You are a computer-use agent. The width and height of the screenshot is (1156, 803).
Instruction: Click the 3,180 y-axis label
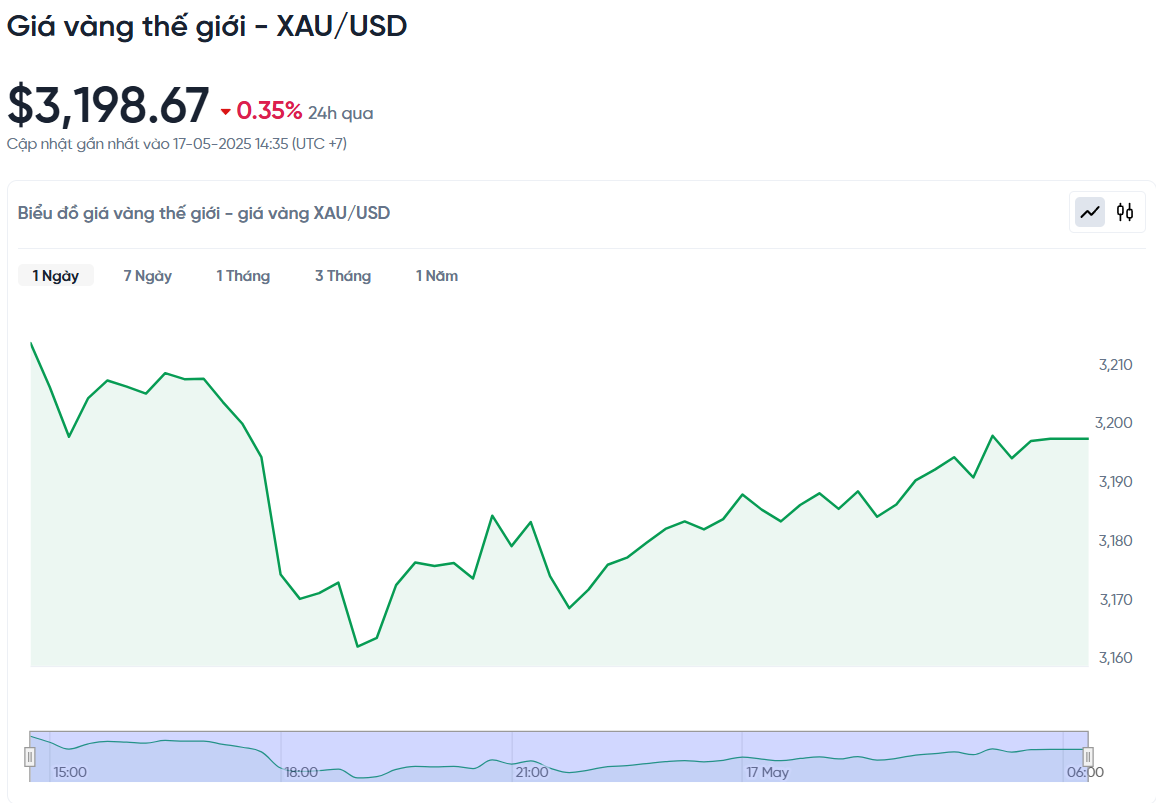point(1115,540)
